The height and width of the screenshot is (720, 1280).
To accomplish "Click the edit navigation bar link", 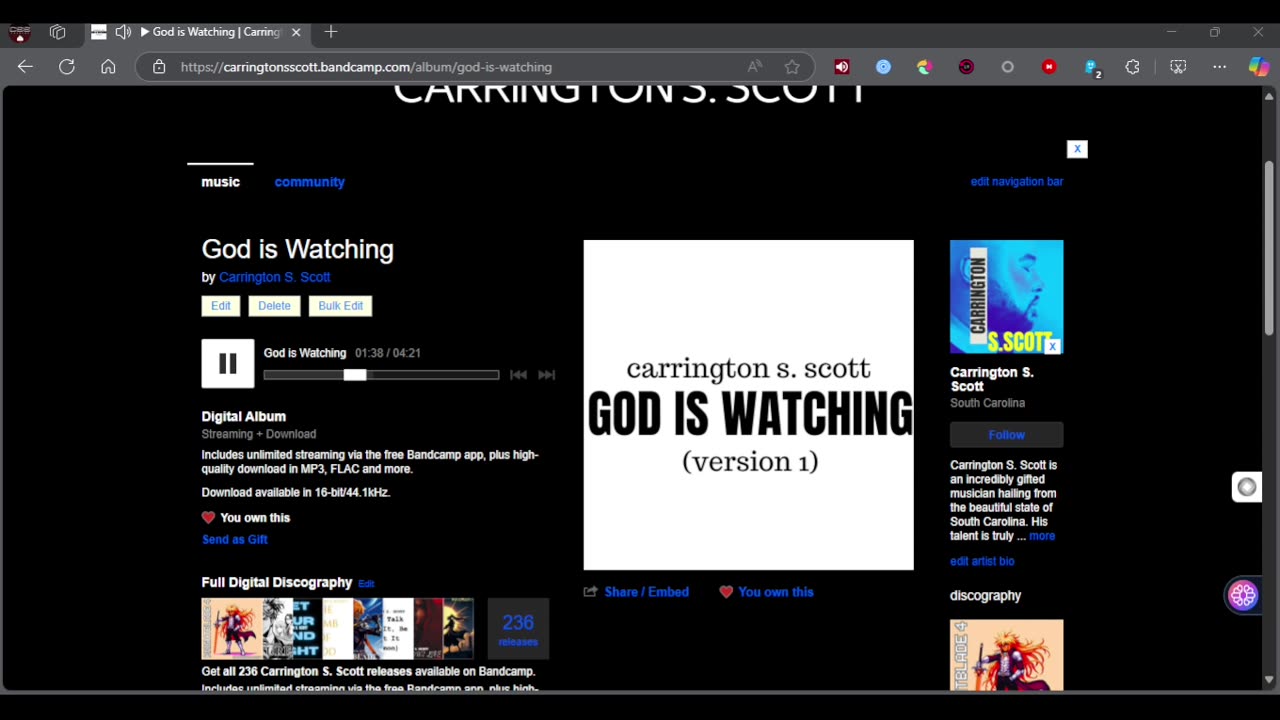I will pos(1017,182).
